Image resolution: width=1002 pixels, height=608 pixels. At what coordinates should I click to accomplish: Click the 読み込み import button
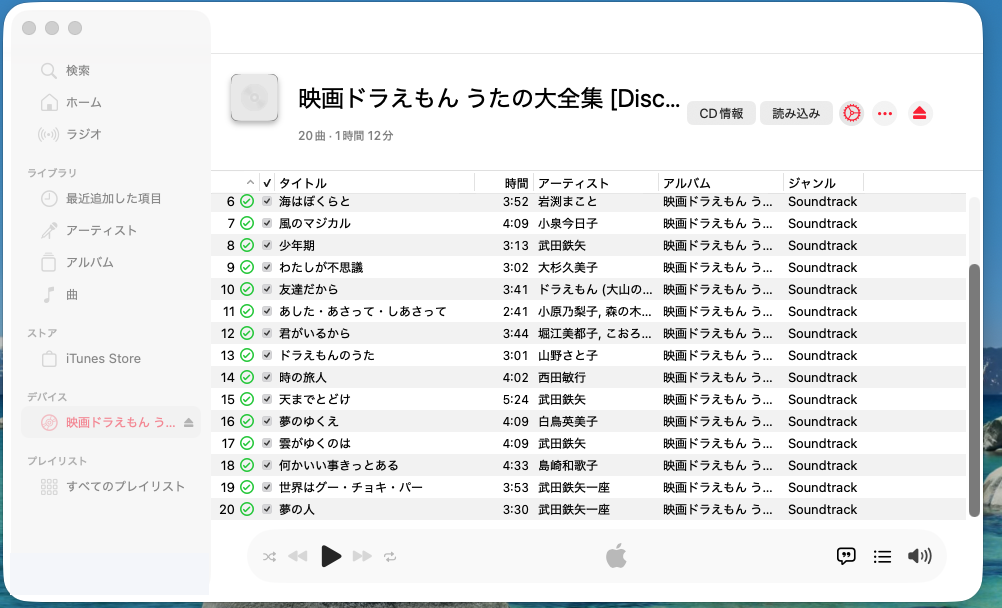[796, 113]
